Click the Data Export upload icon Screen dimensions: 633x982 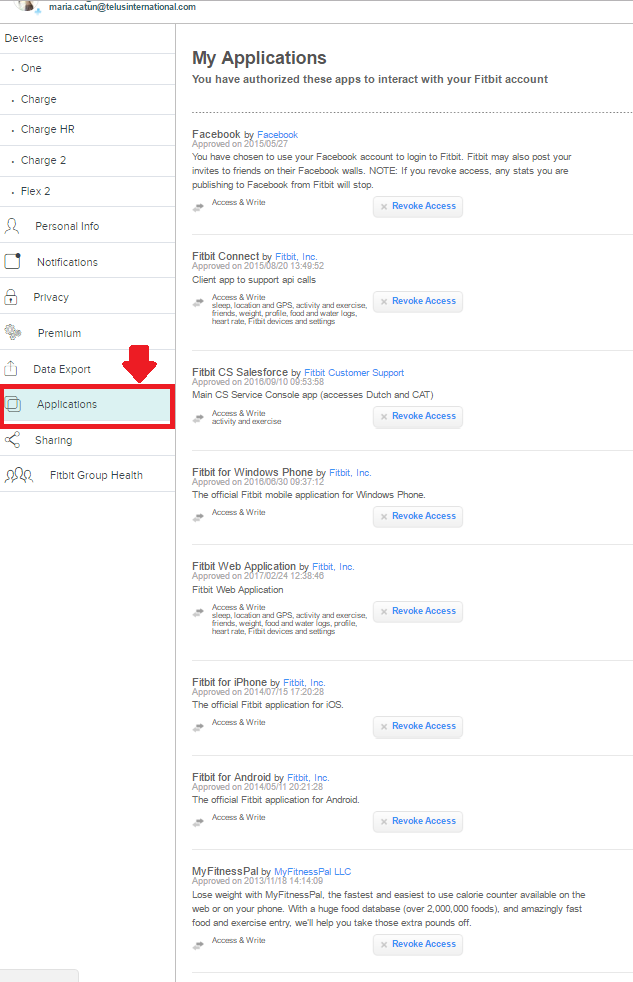pyautogui.click(x=11, y=368)
